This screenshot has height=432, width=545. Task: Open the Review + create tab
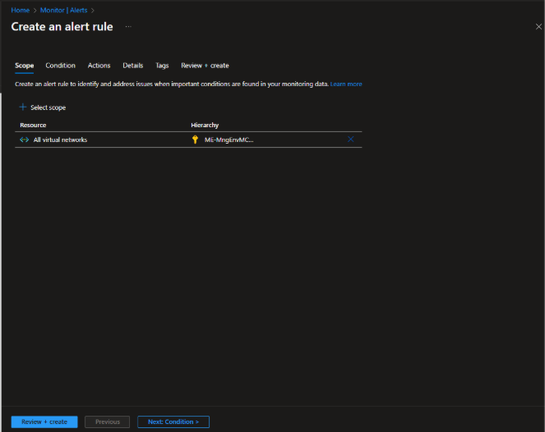(205, 66)
